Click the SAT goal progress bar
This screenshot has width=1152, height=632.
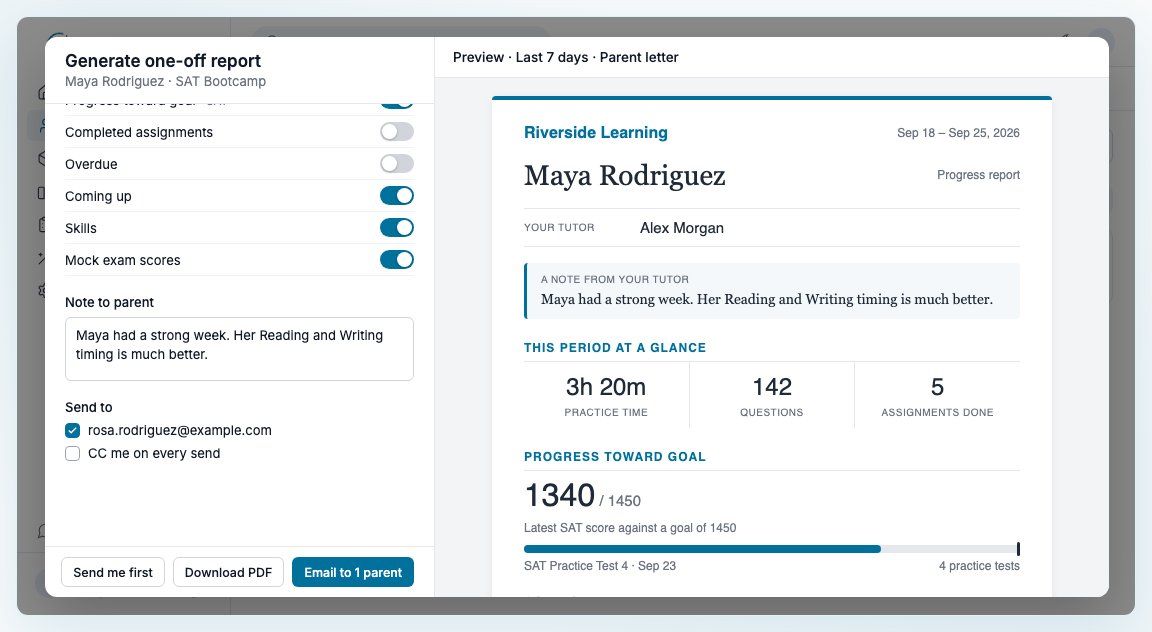(771, 549)
